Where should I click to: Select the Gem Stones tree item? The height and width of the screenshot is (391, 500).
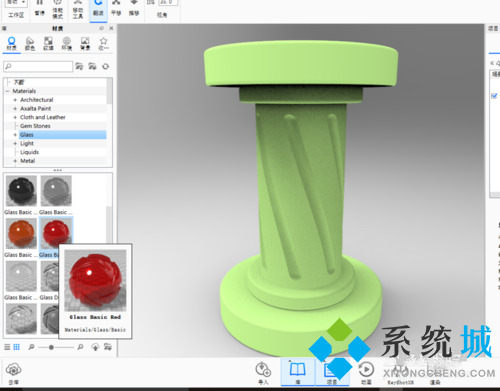(35, 126)
